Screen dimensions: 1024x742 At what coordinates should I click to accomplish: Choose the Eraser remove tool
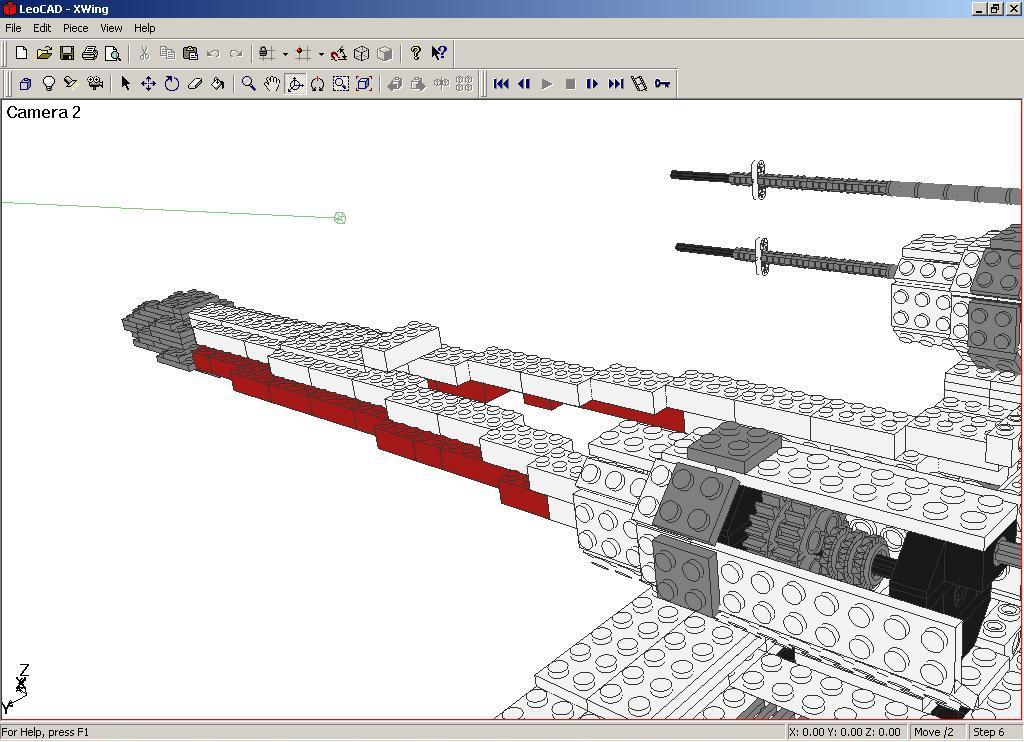[195, 84]
